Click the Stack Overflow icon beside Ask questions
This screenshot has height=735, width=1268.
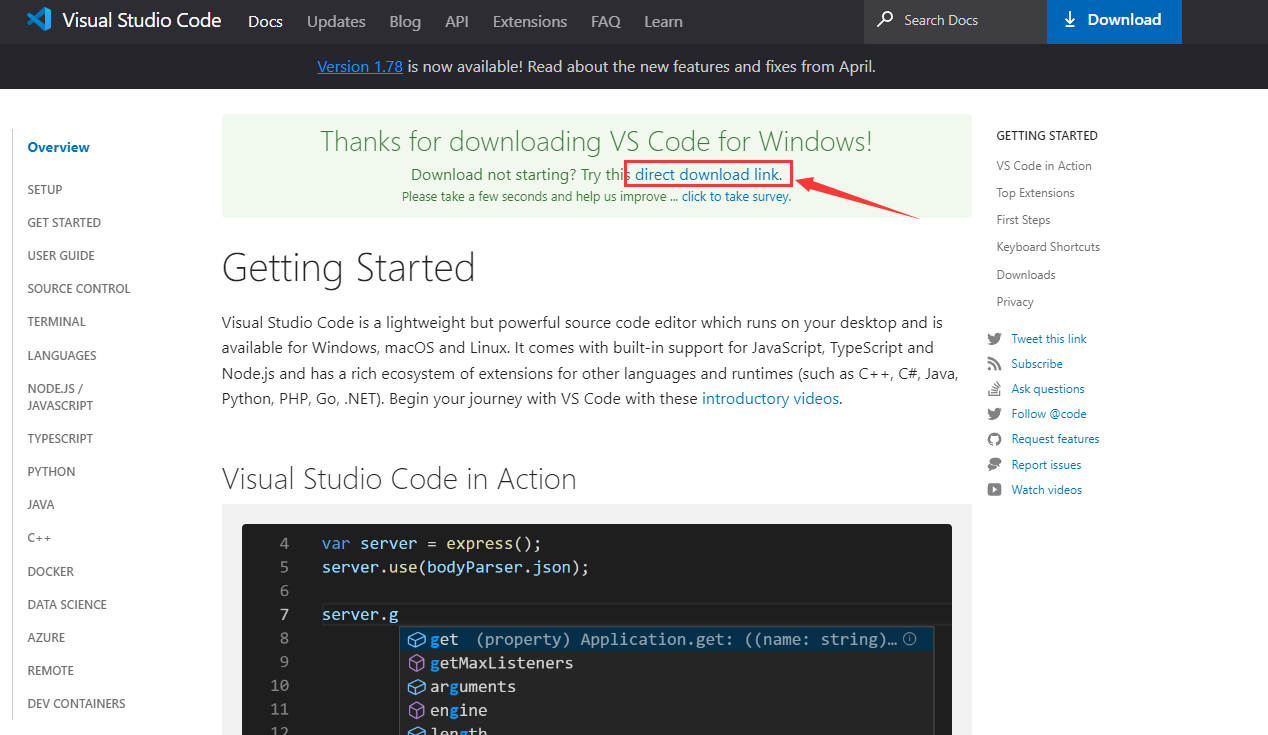click(994, 389)
